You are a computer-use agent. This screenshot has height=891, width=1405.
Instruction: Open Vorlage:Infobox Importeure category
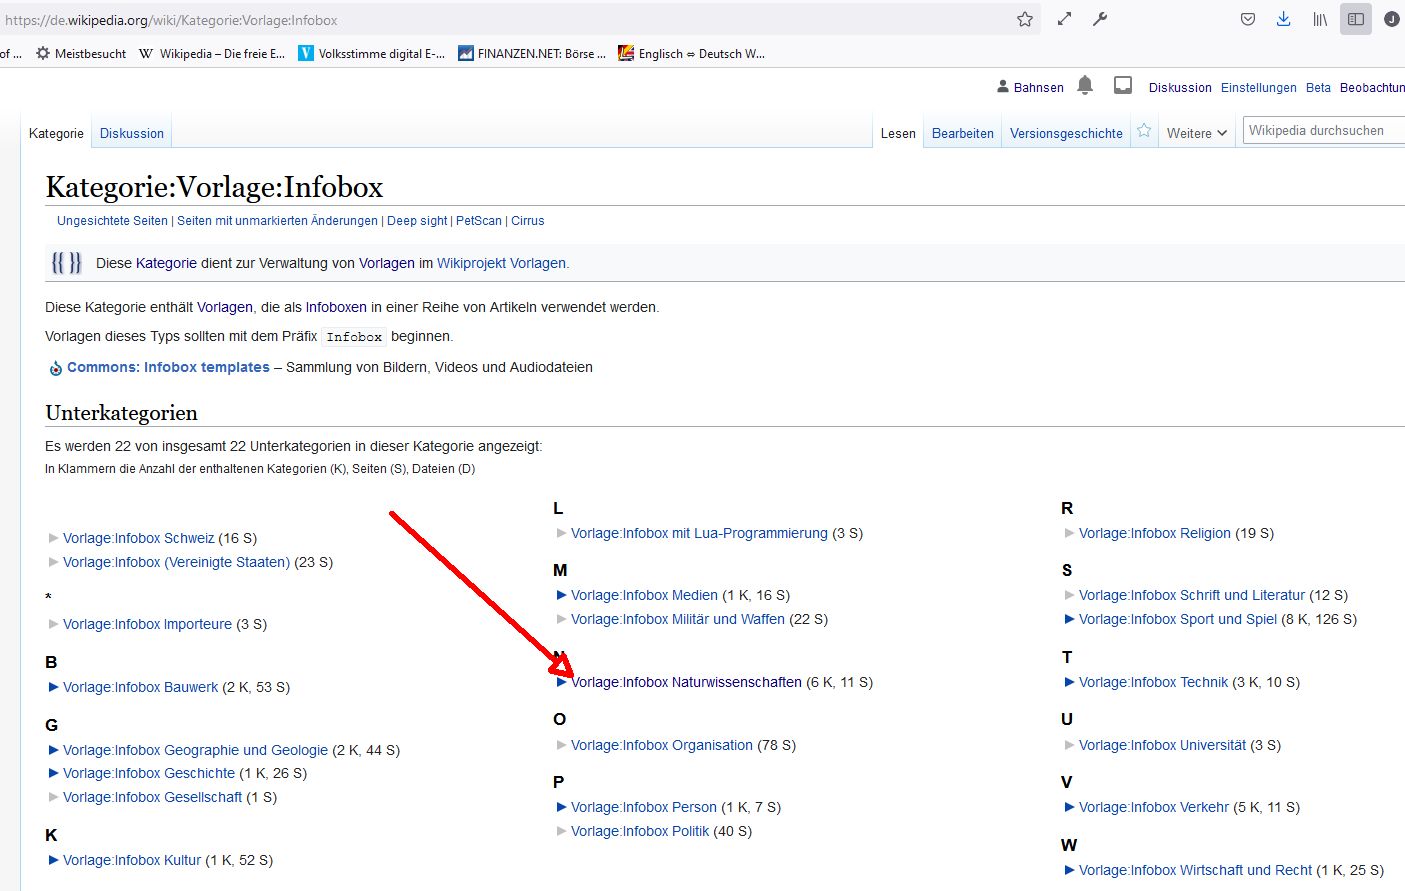(x=147, y=624)
